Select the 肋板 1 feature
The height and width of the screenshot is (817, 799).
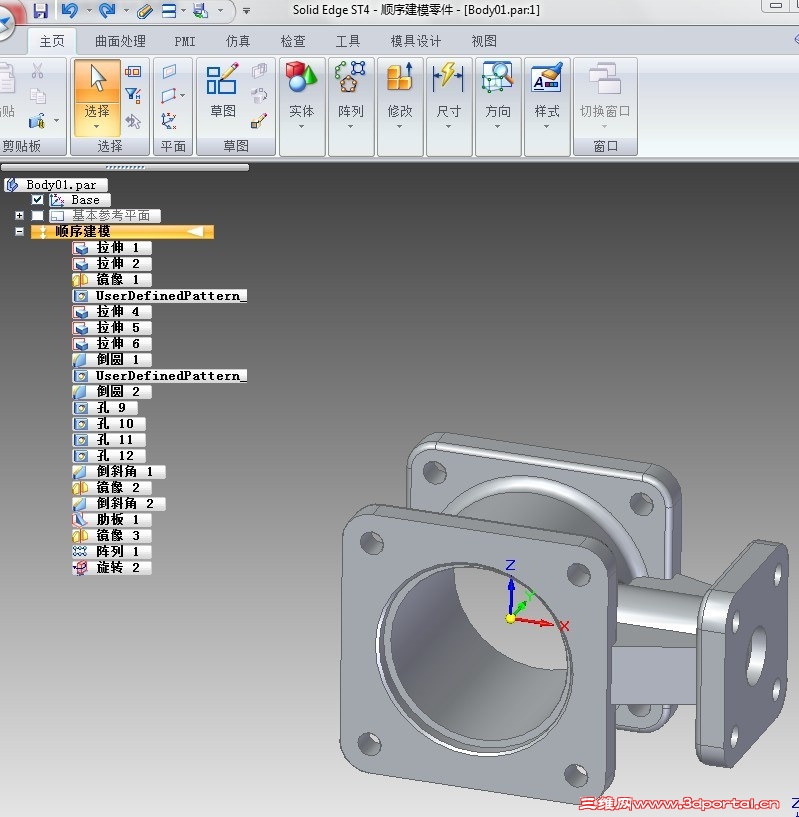click(112, 520)
